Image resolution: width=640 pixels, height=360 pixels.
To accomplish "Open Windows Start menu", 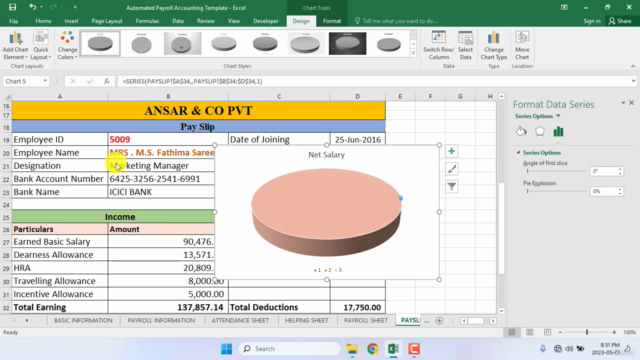I will click(227, 349).
